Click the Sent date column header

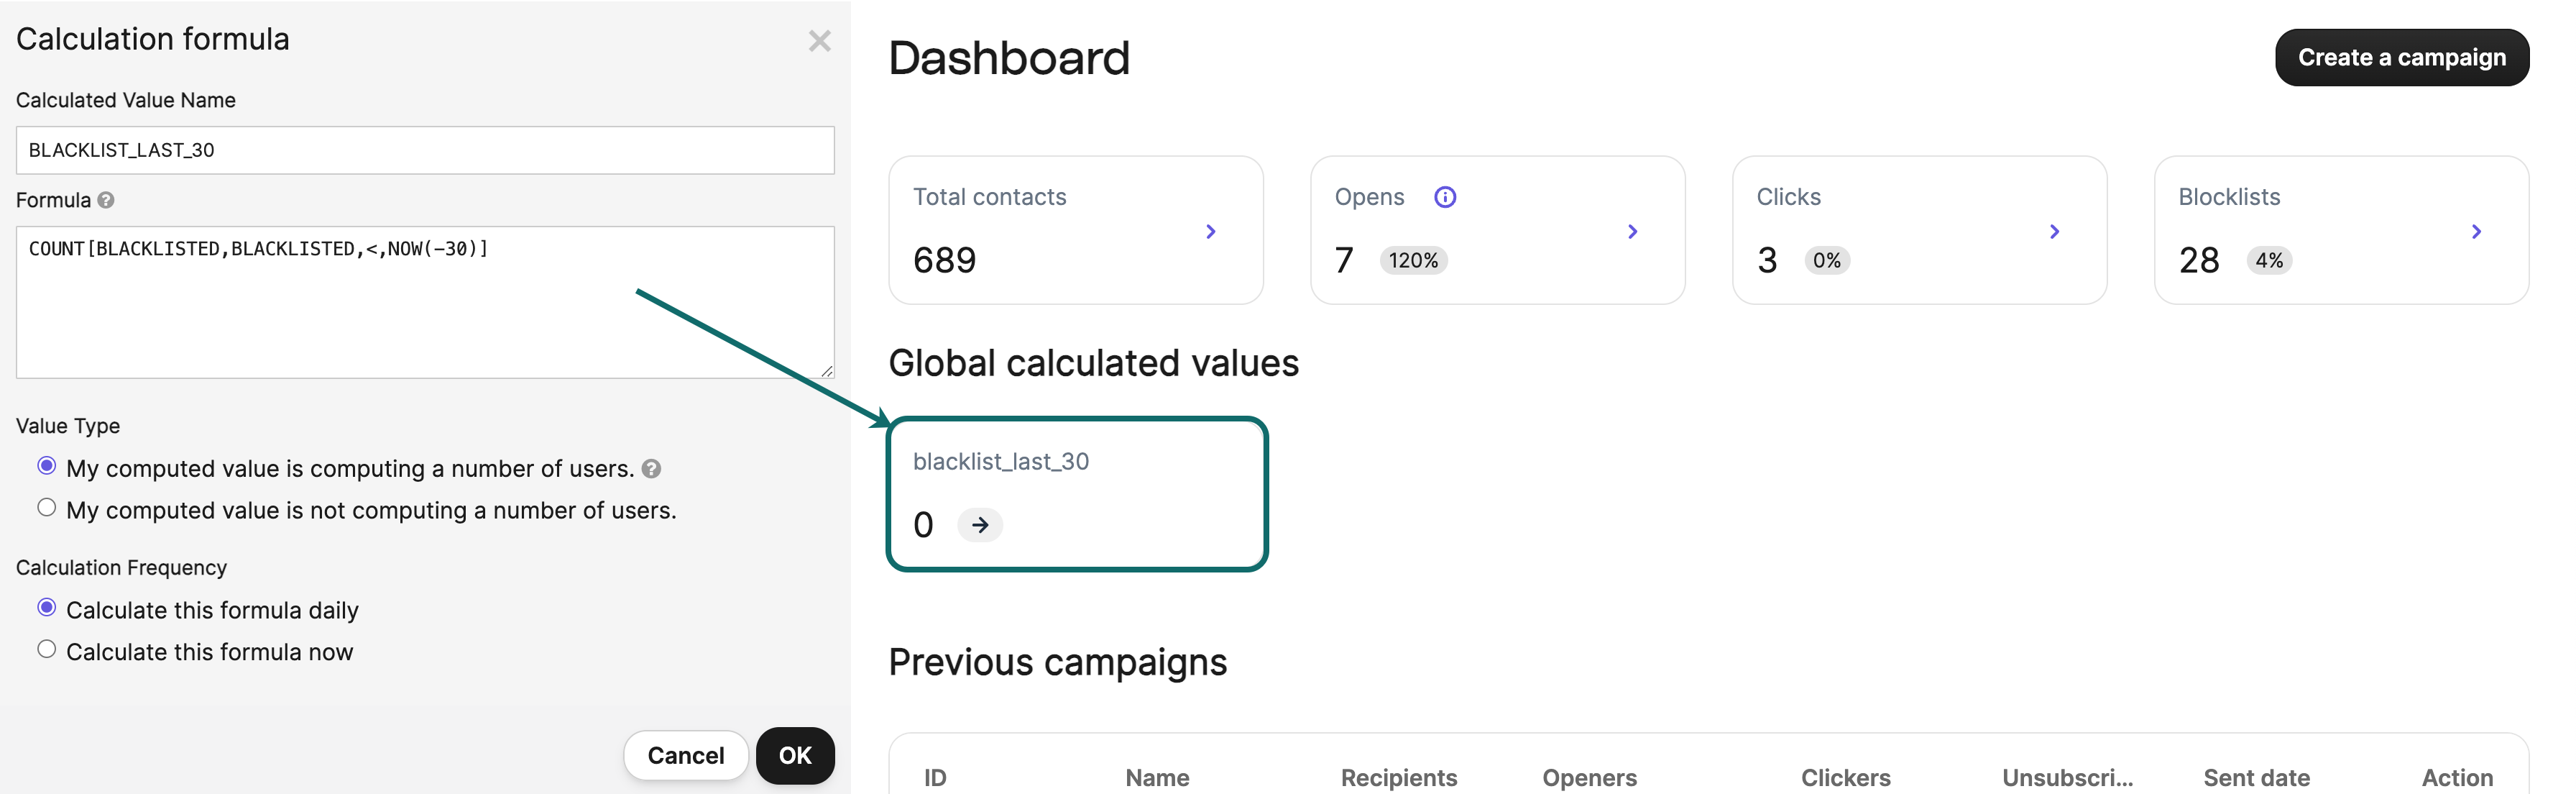pyautogui.click(x=2256, y=777)
